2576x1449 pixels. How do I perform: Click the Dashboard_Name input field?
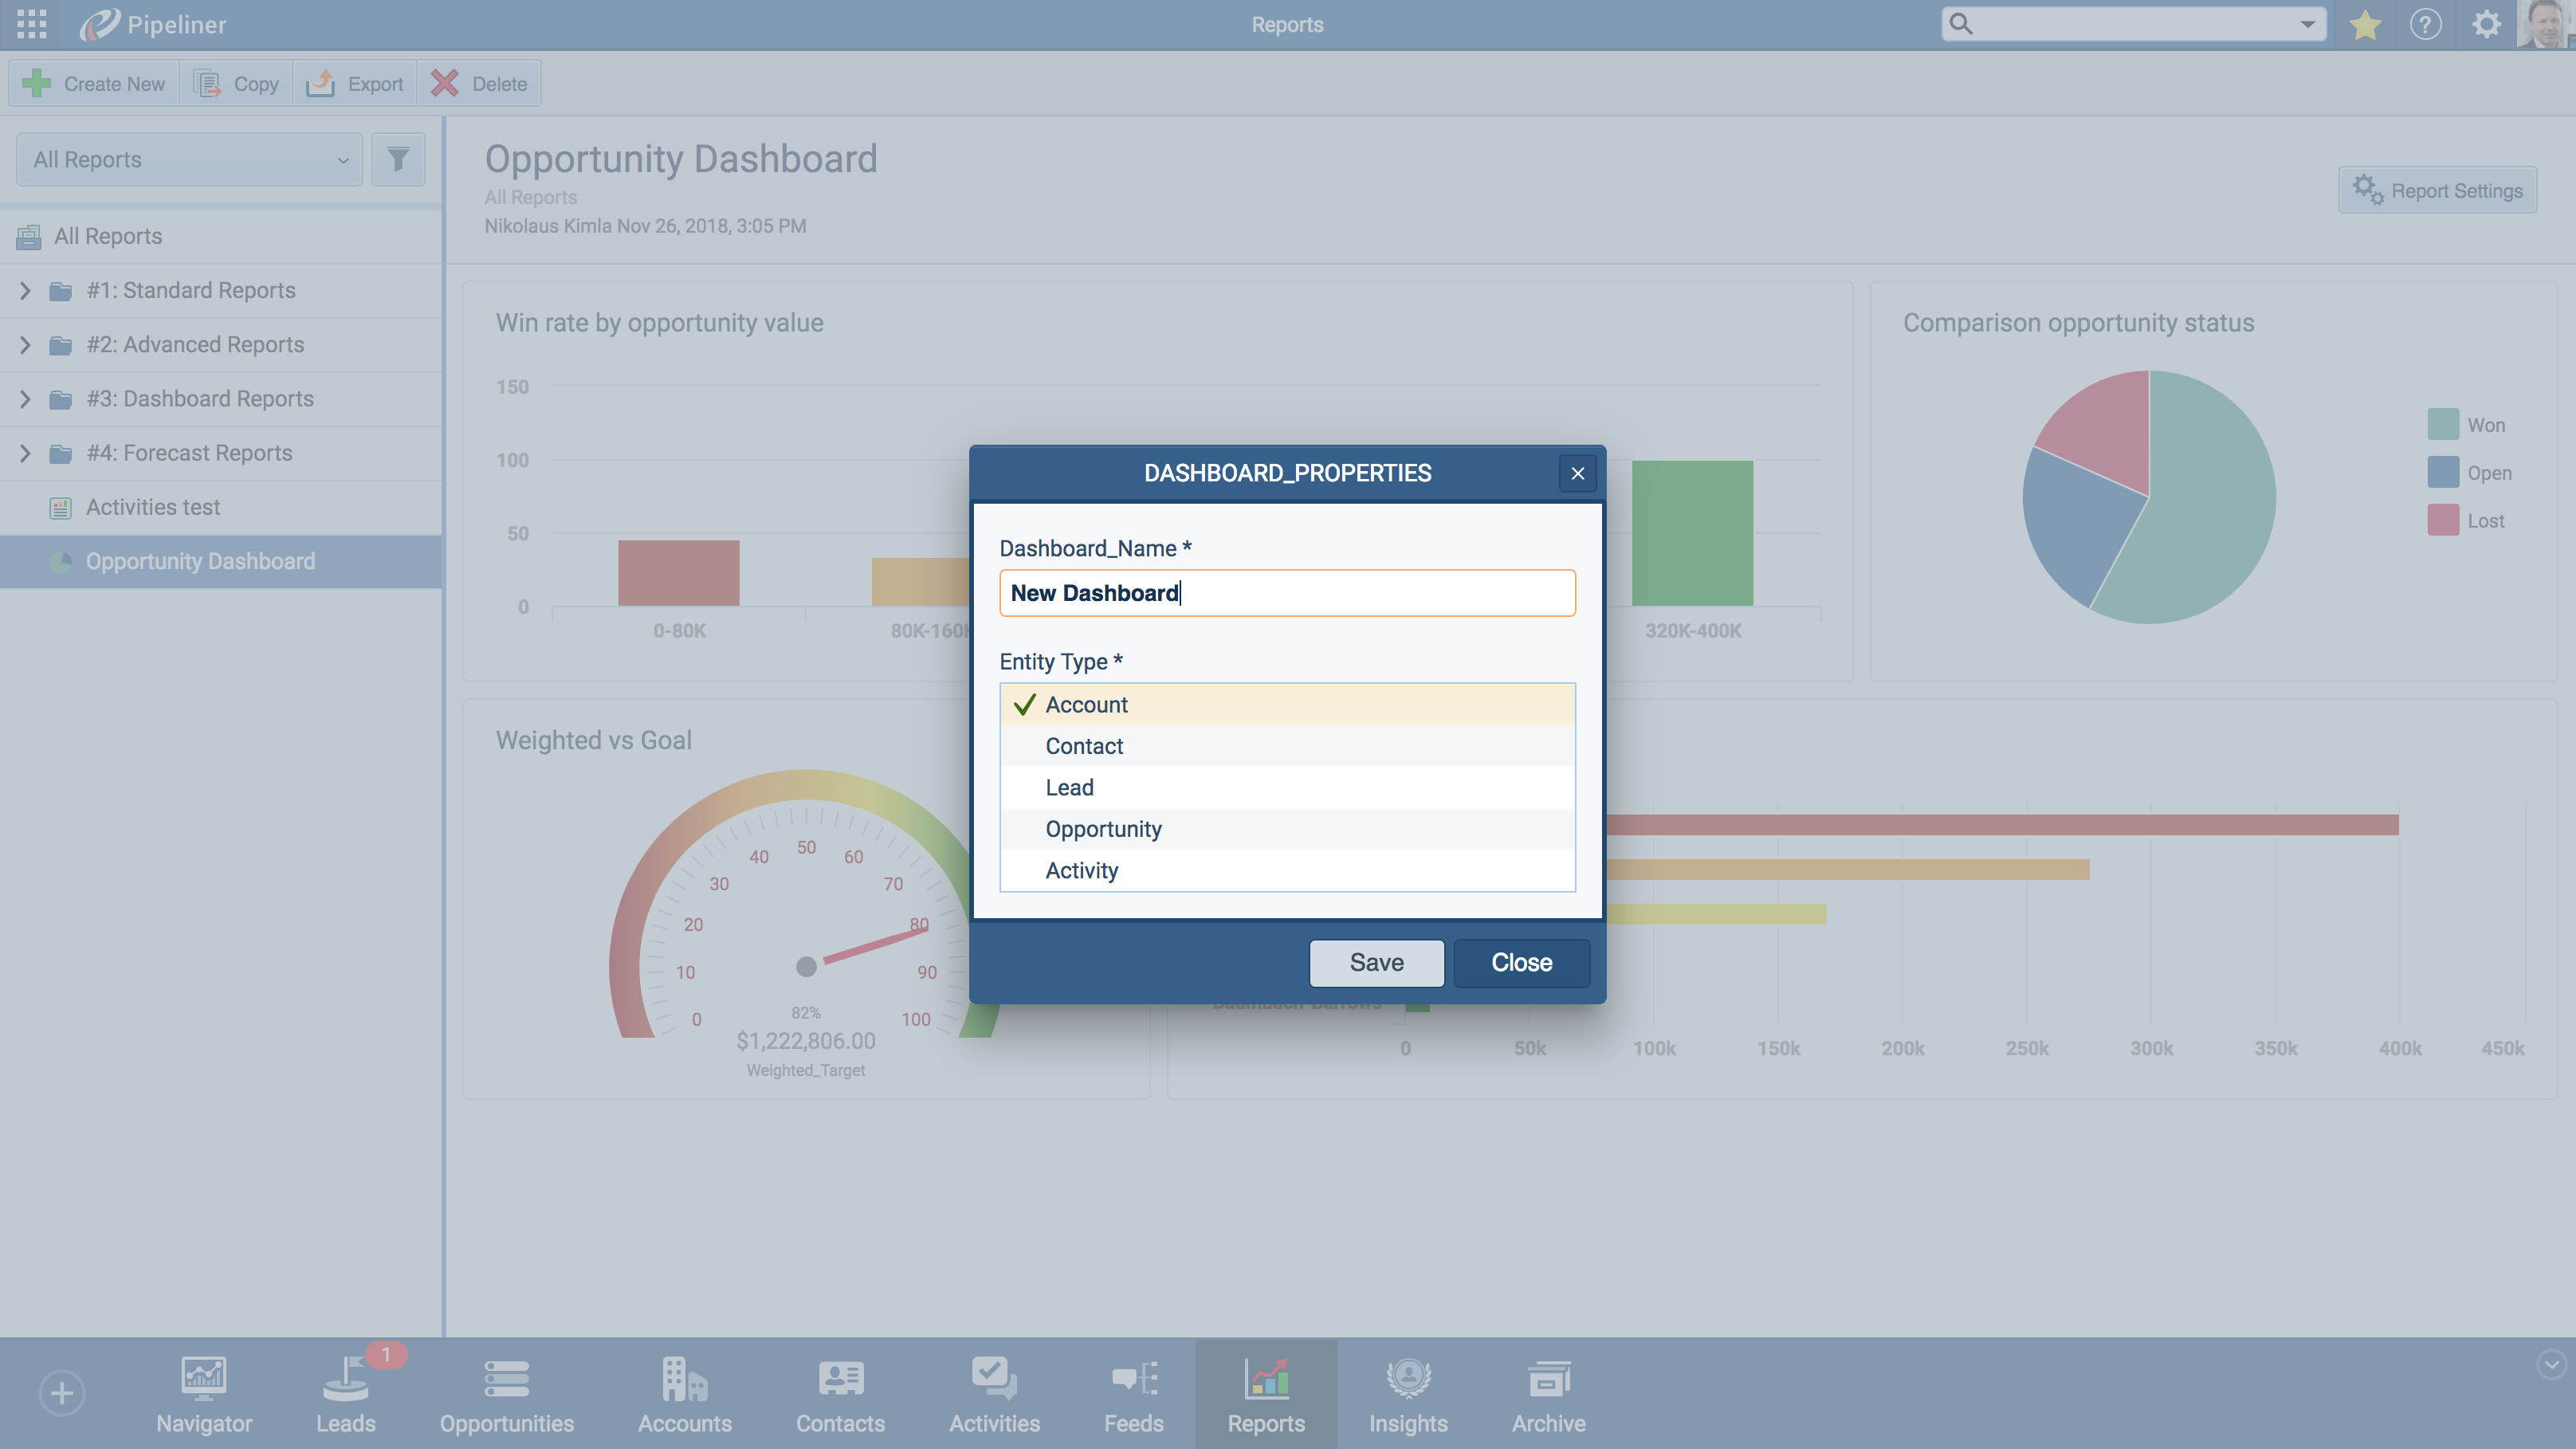(x=1287, y=593)
